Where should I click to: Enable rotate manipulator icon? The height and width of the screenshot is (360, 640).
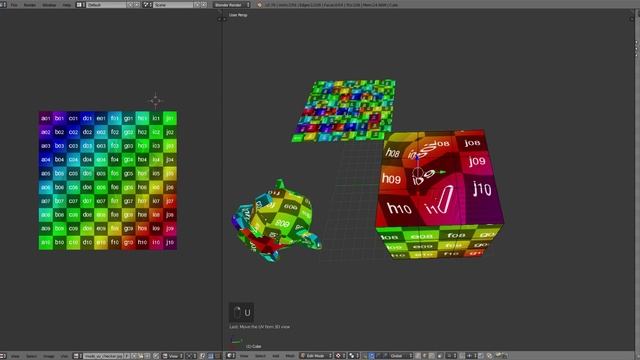[x=379, y=356]
